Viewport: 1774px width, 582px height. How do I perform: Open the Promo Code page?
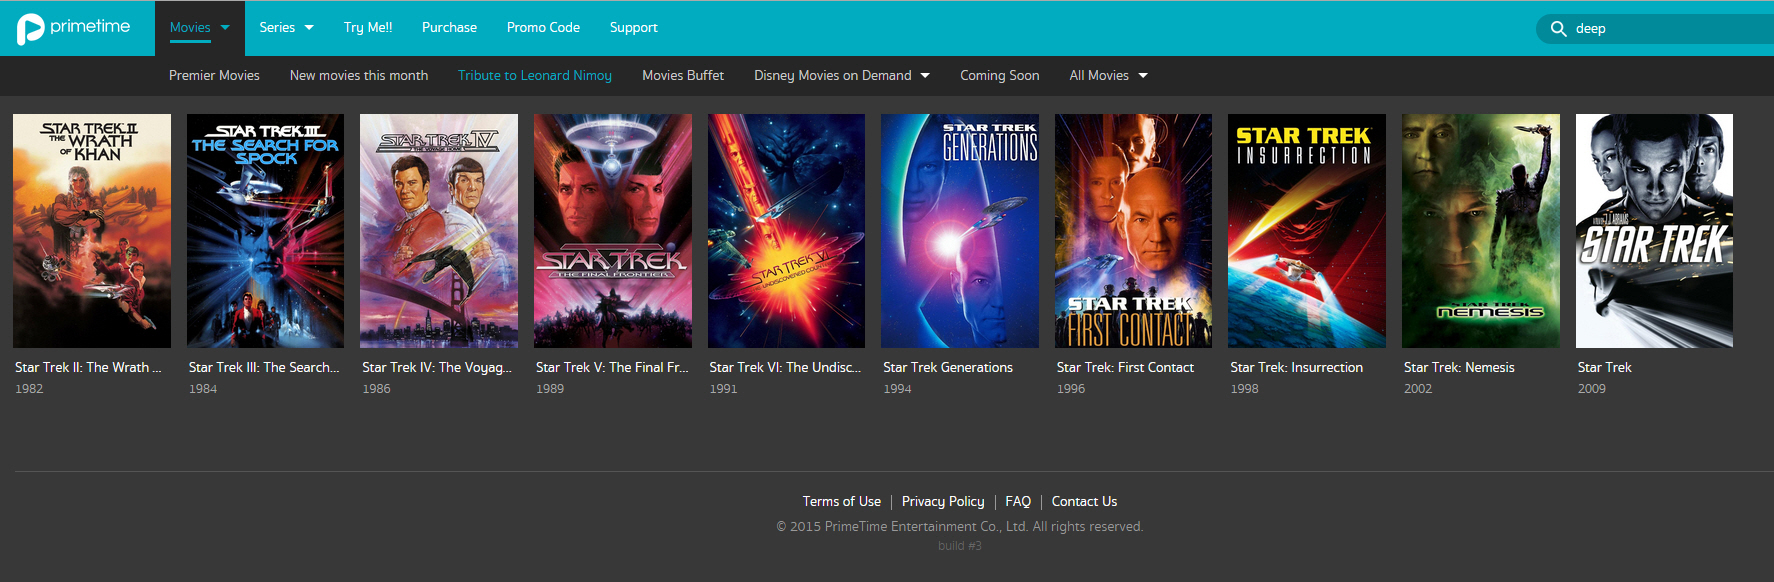pyautogui.click(x=543, y=28)
